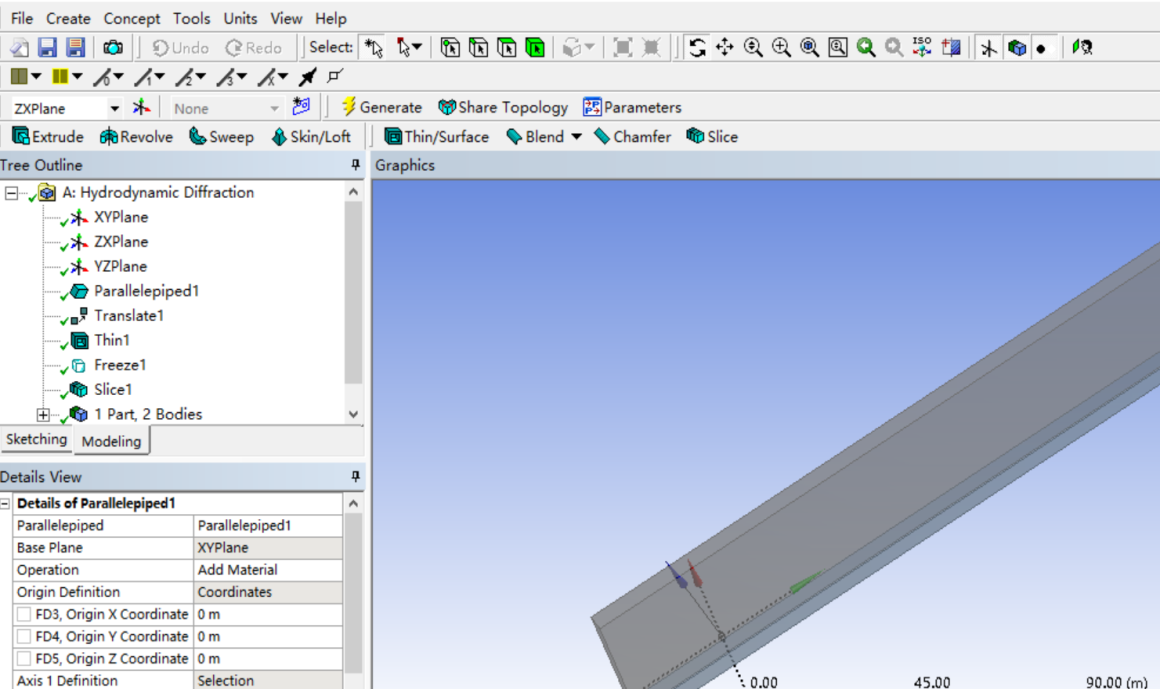Click the New Sketch icon
This screenshot has height=689, width=1160.
[x=301, y=107]
